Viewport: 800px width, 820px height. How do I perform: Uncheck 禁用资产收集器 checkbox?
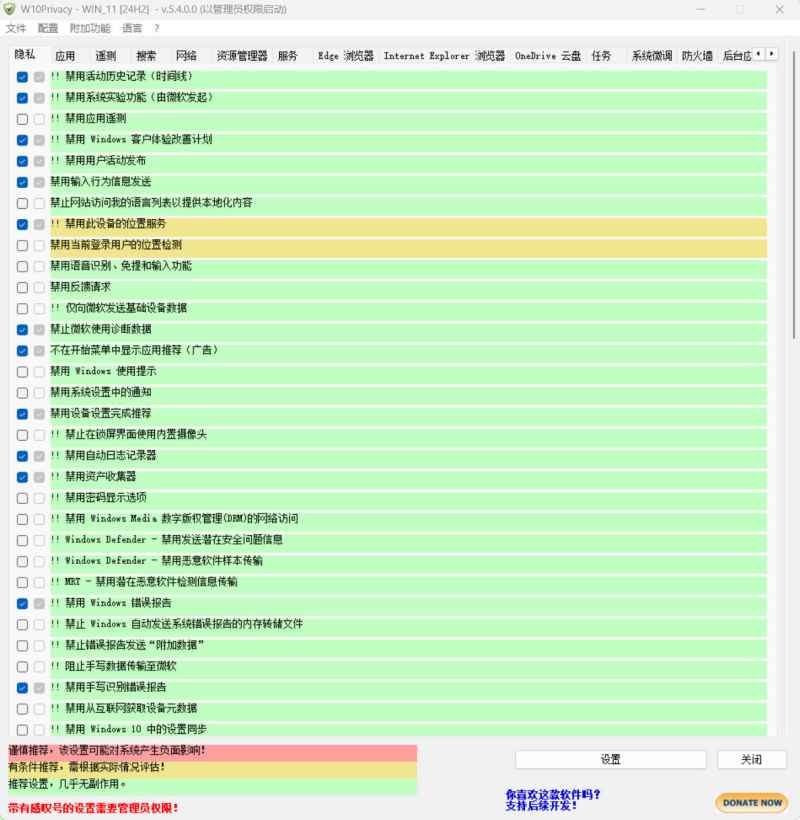click(x=22, y=477)
